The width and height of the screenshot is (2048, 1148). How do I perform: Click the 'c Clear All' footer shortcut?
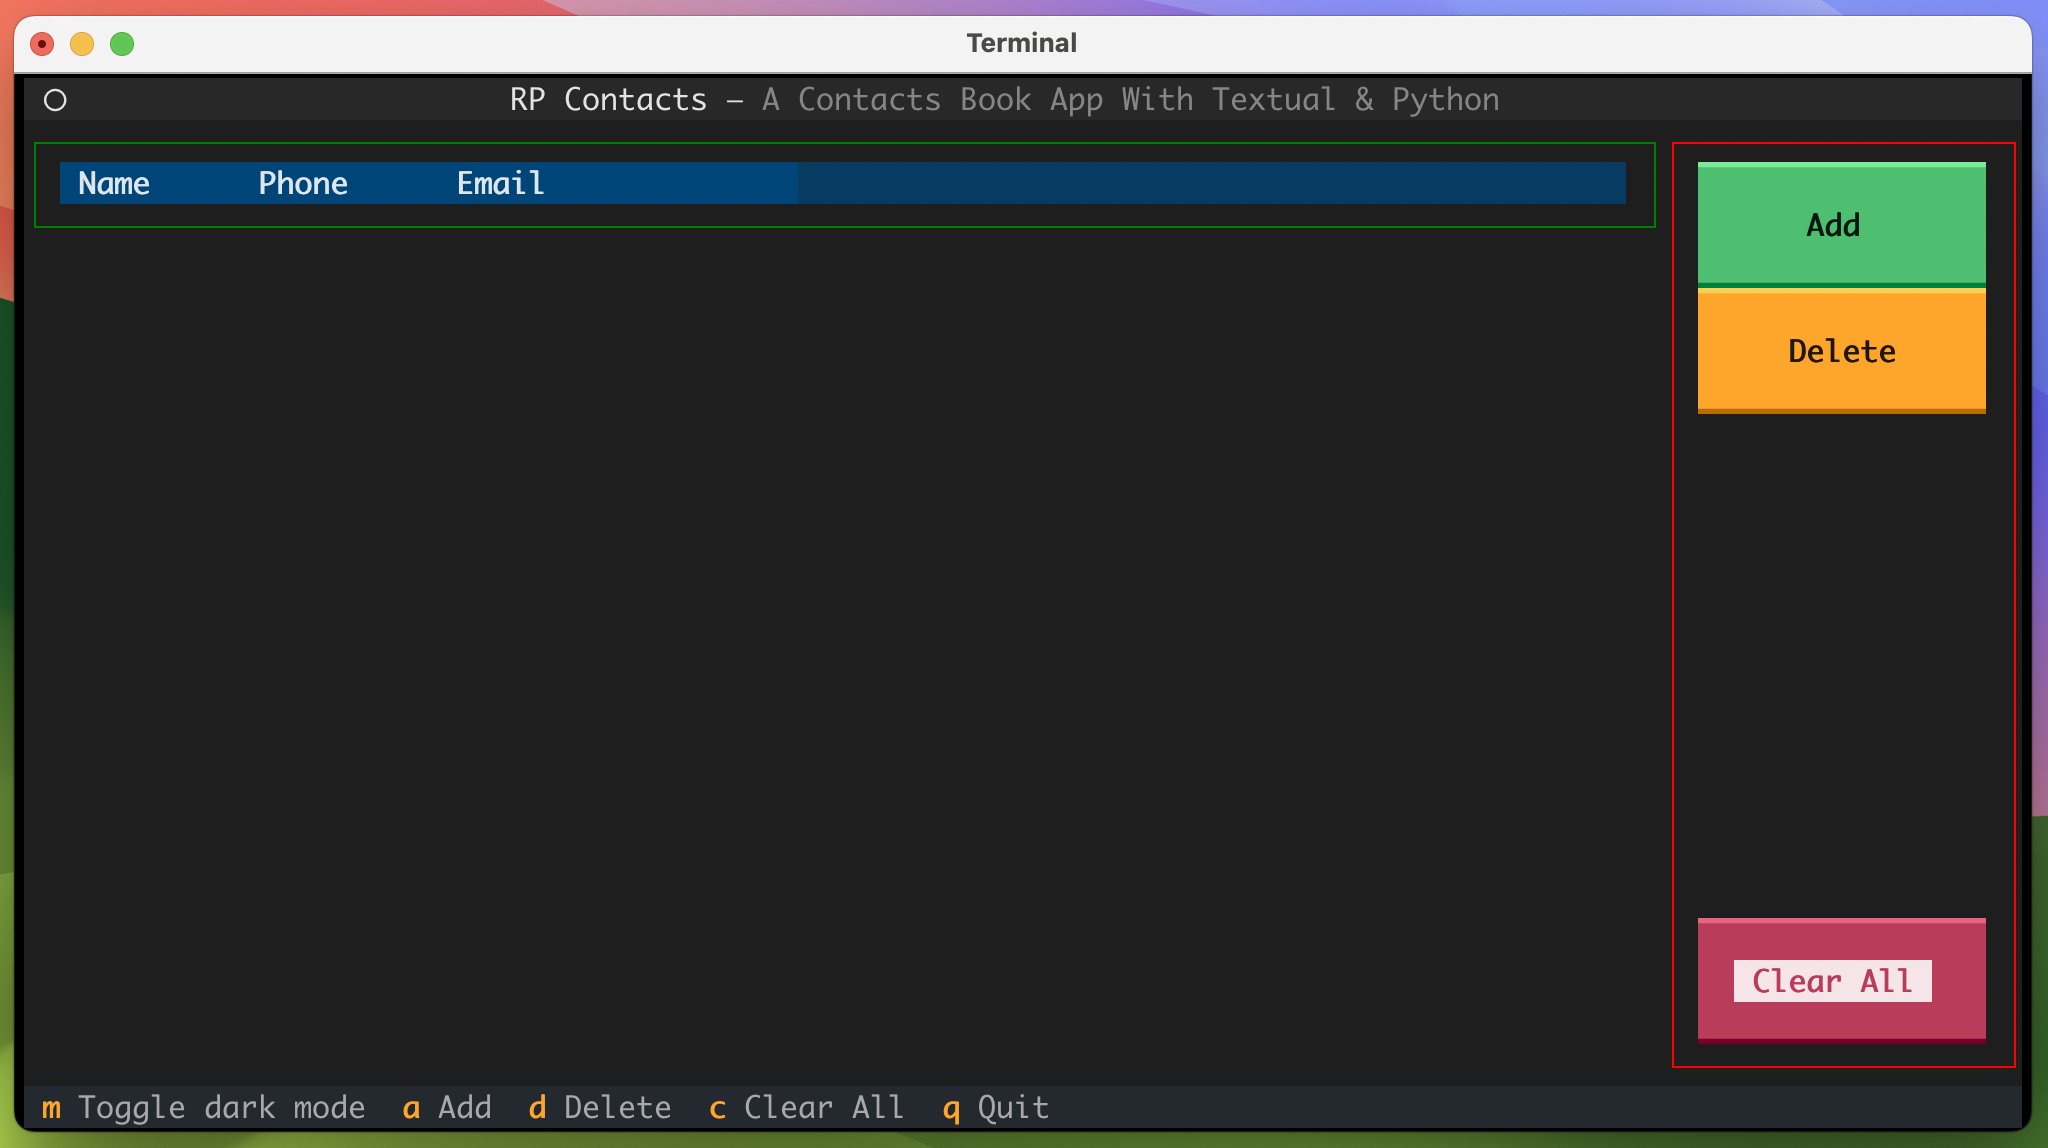click(x=806, y=1108)
